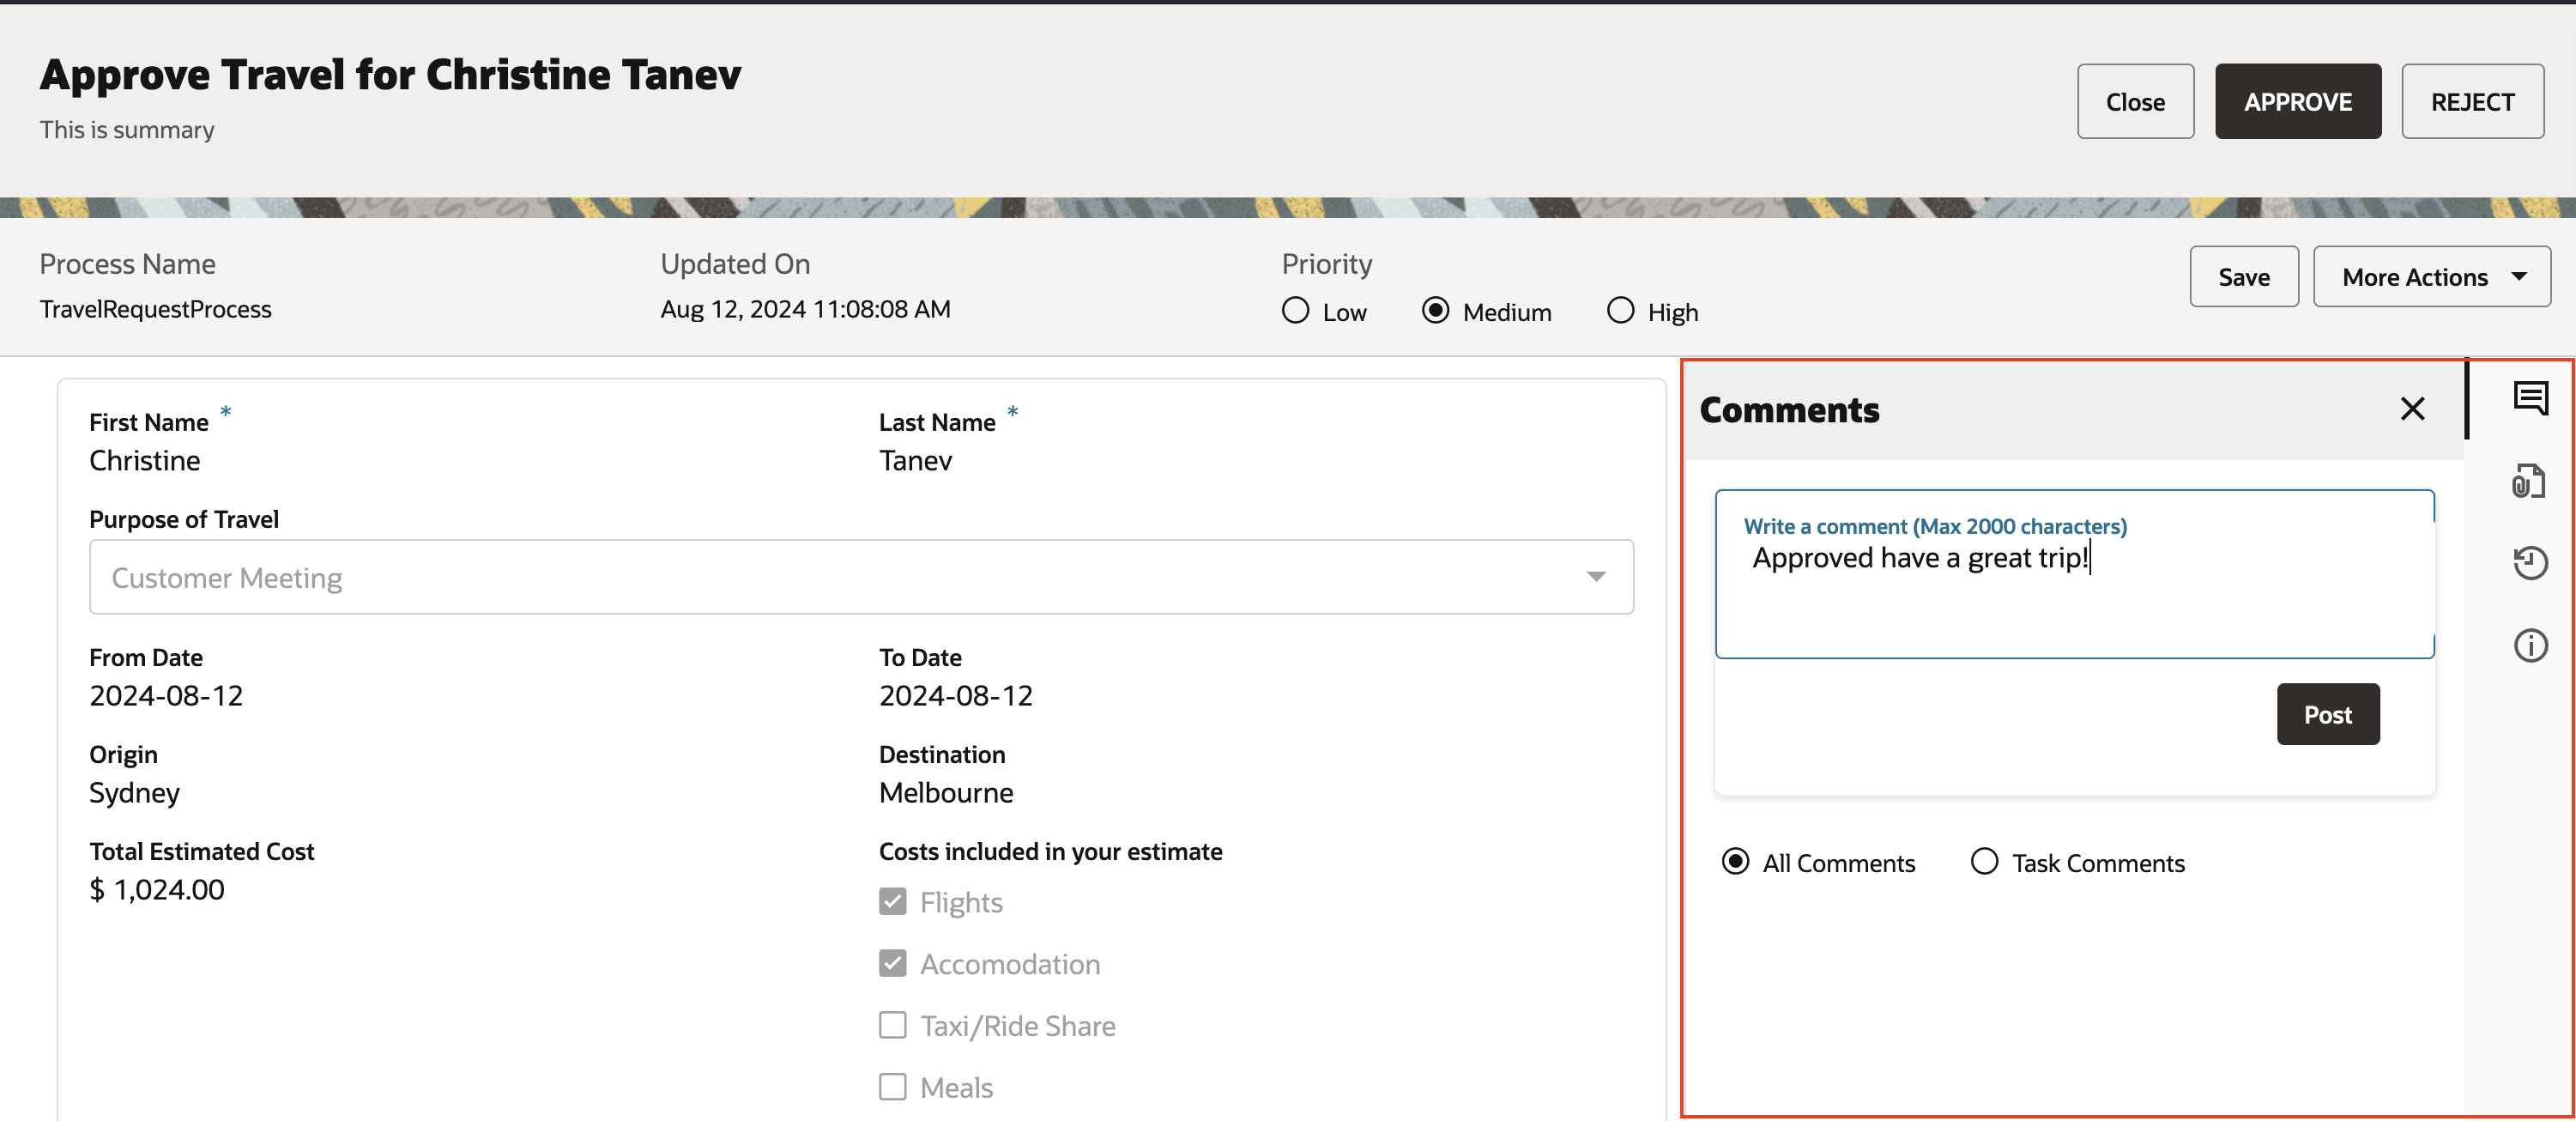Reject the travel request

pos(2473,100)
